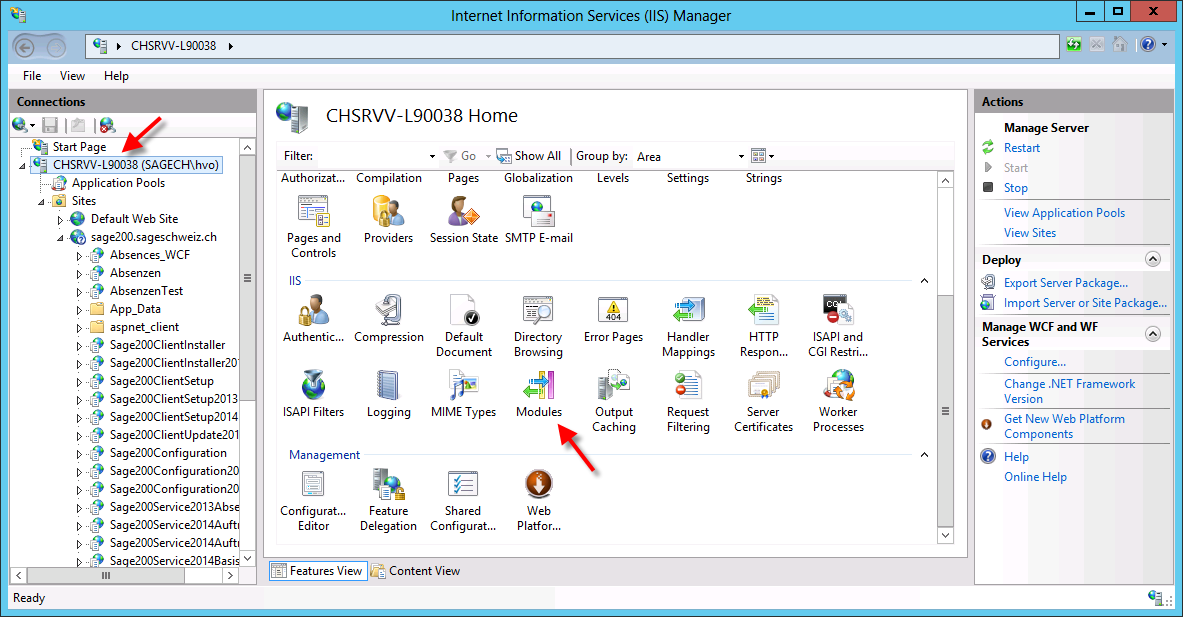Open the Shared Configuration feature

[x=463, y=500]
